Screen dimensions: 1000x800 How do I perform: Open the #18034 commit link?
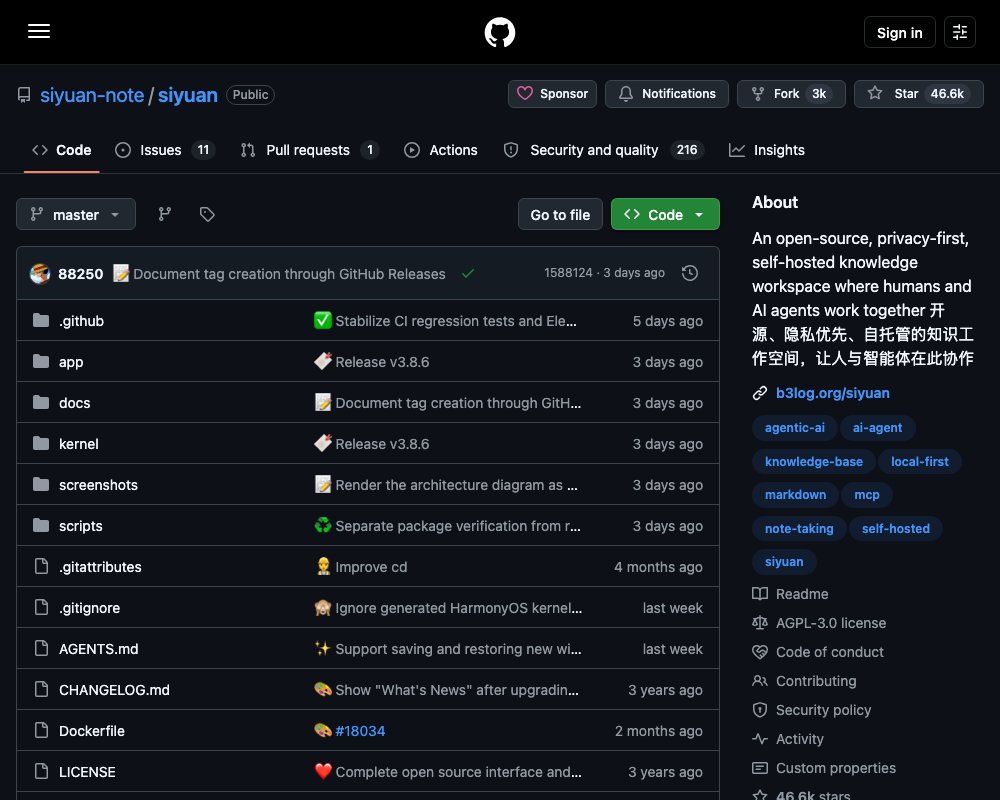[x=360, y=731]
